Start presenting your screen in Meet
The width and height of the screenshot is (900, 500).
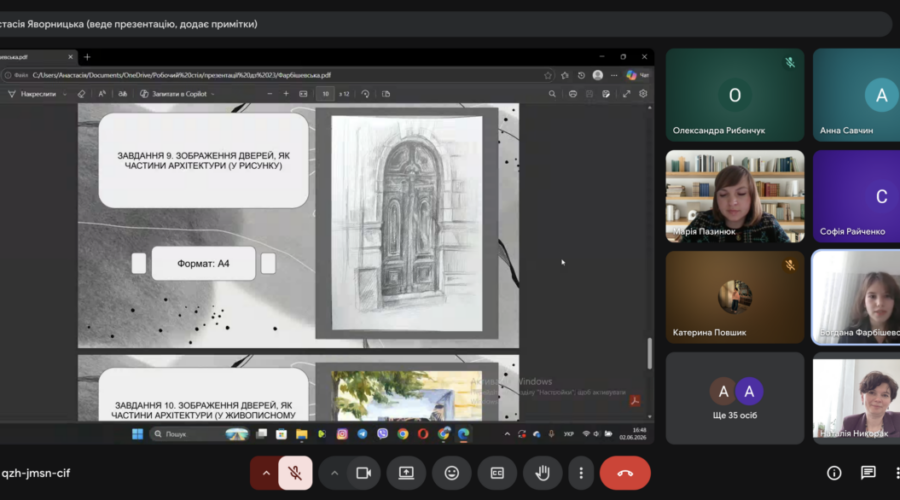click(406, 473)
